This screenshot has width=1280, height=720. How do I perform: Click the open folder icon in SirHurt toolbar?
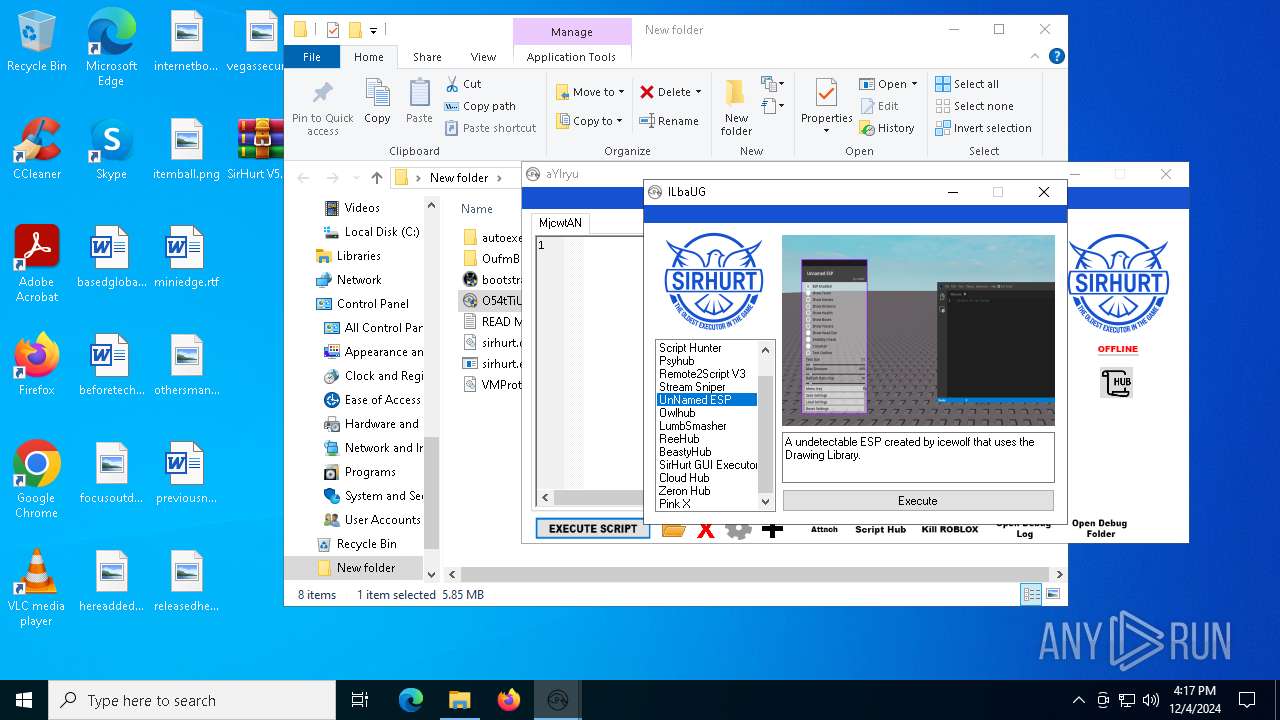coord(674,529)
